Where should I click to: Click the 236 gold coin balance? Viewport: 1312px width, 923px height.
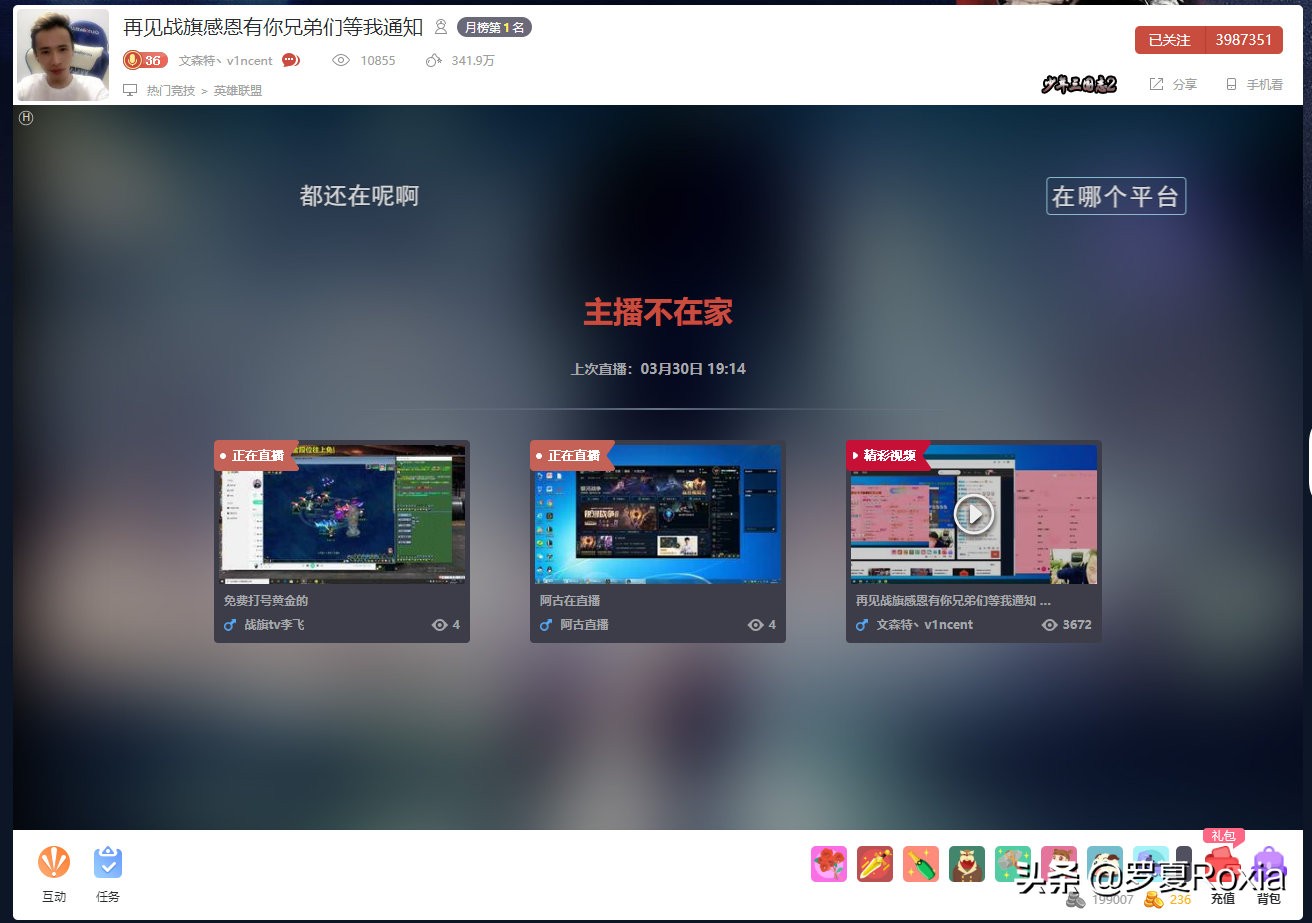pos(1180,900)
